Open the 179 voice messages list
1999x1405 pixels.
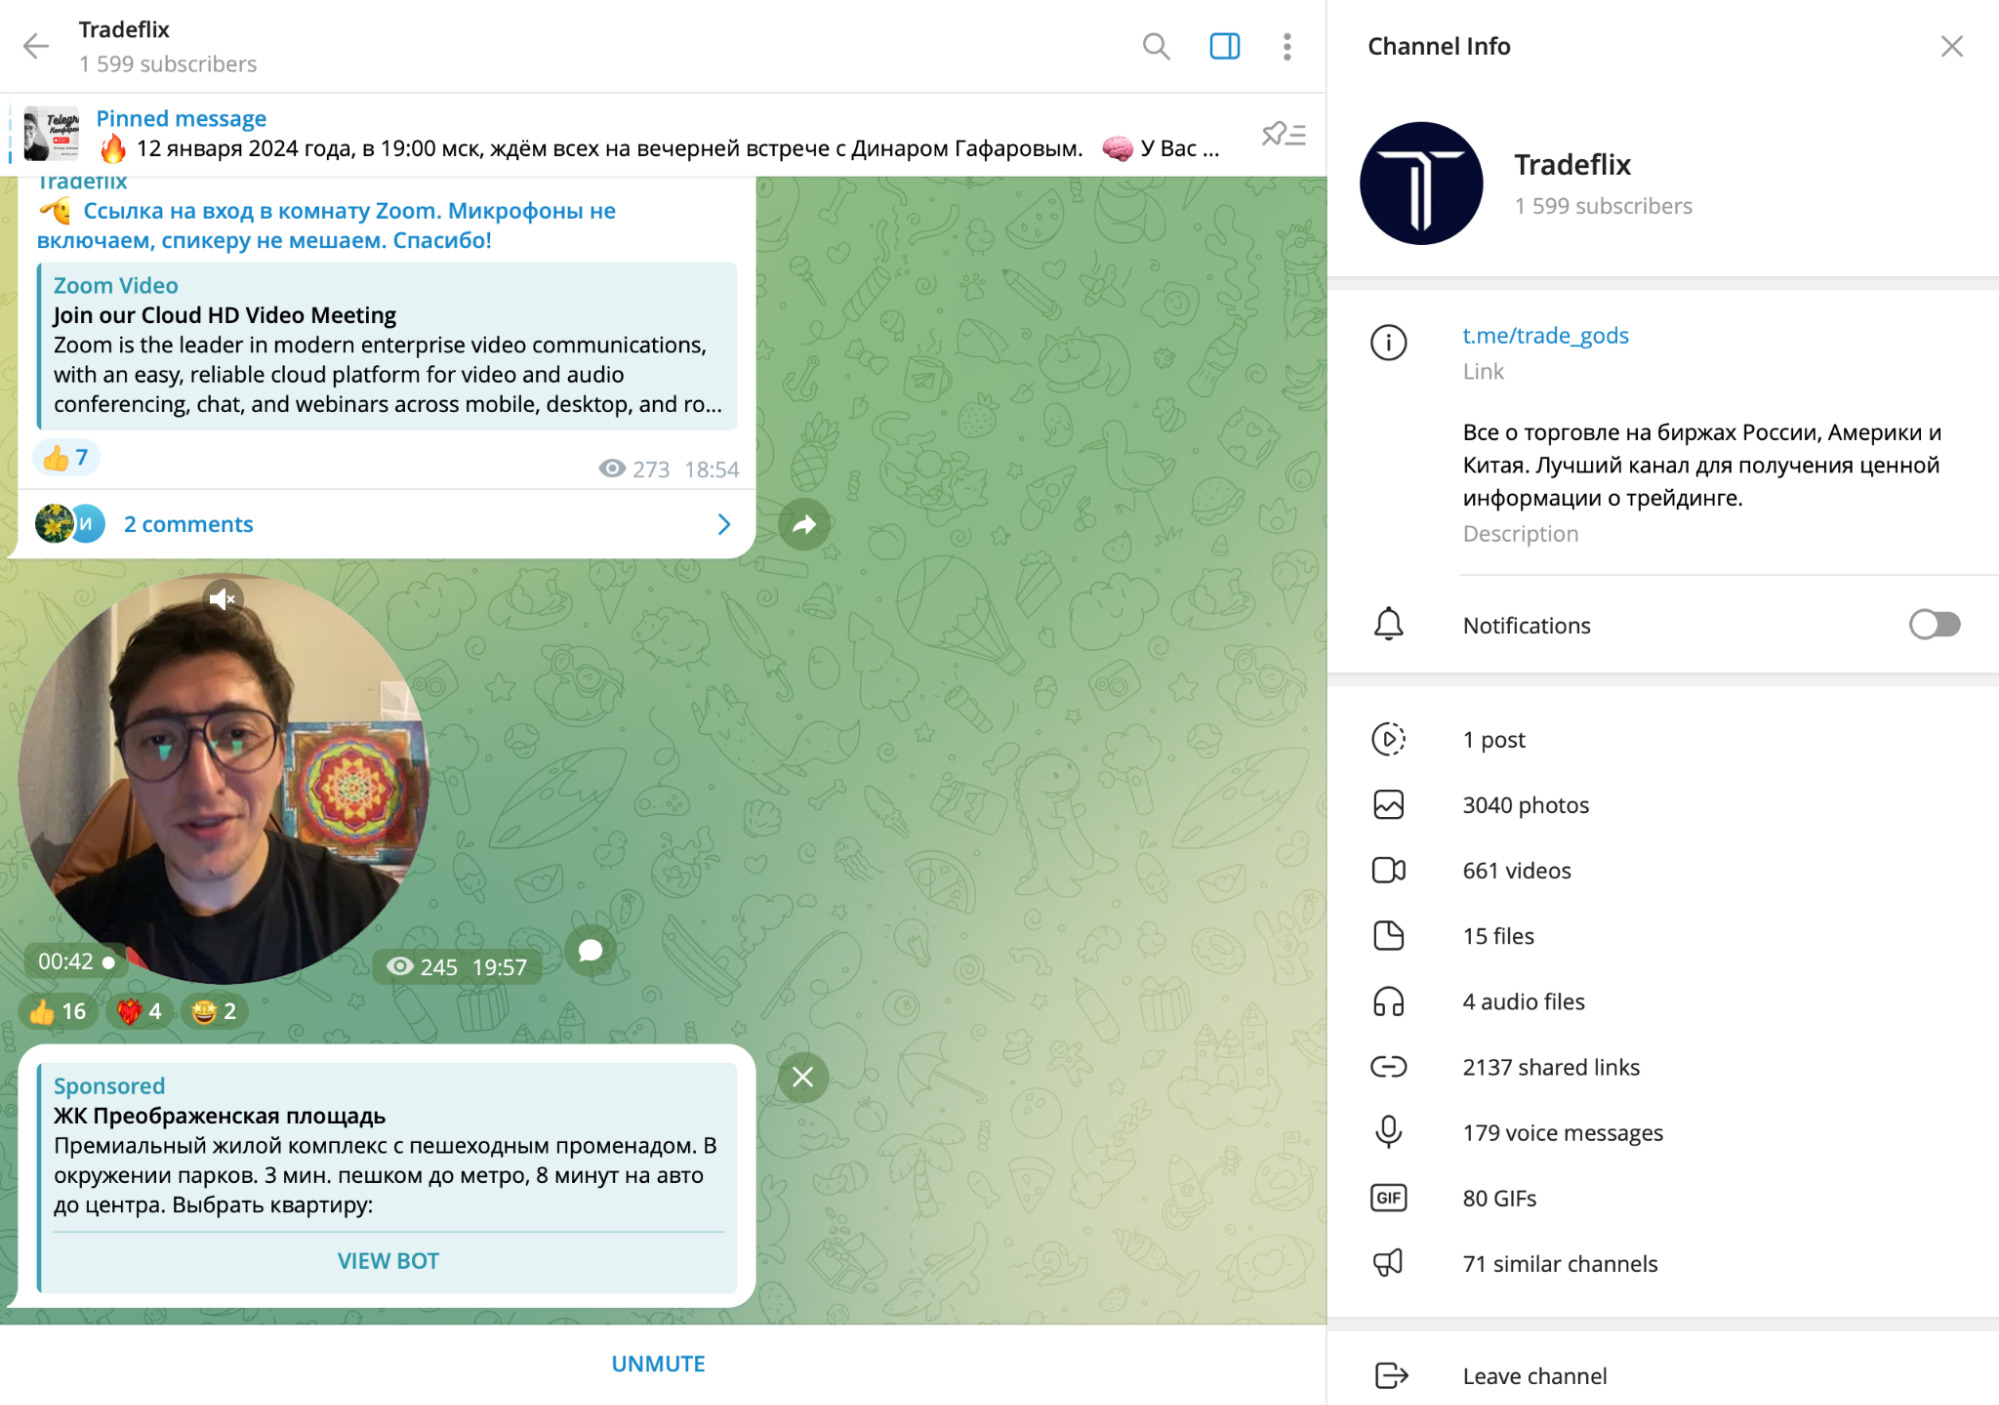point(1663,1133)
